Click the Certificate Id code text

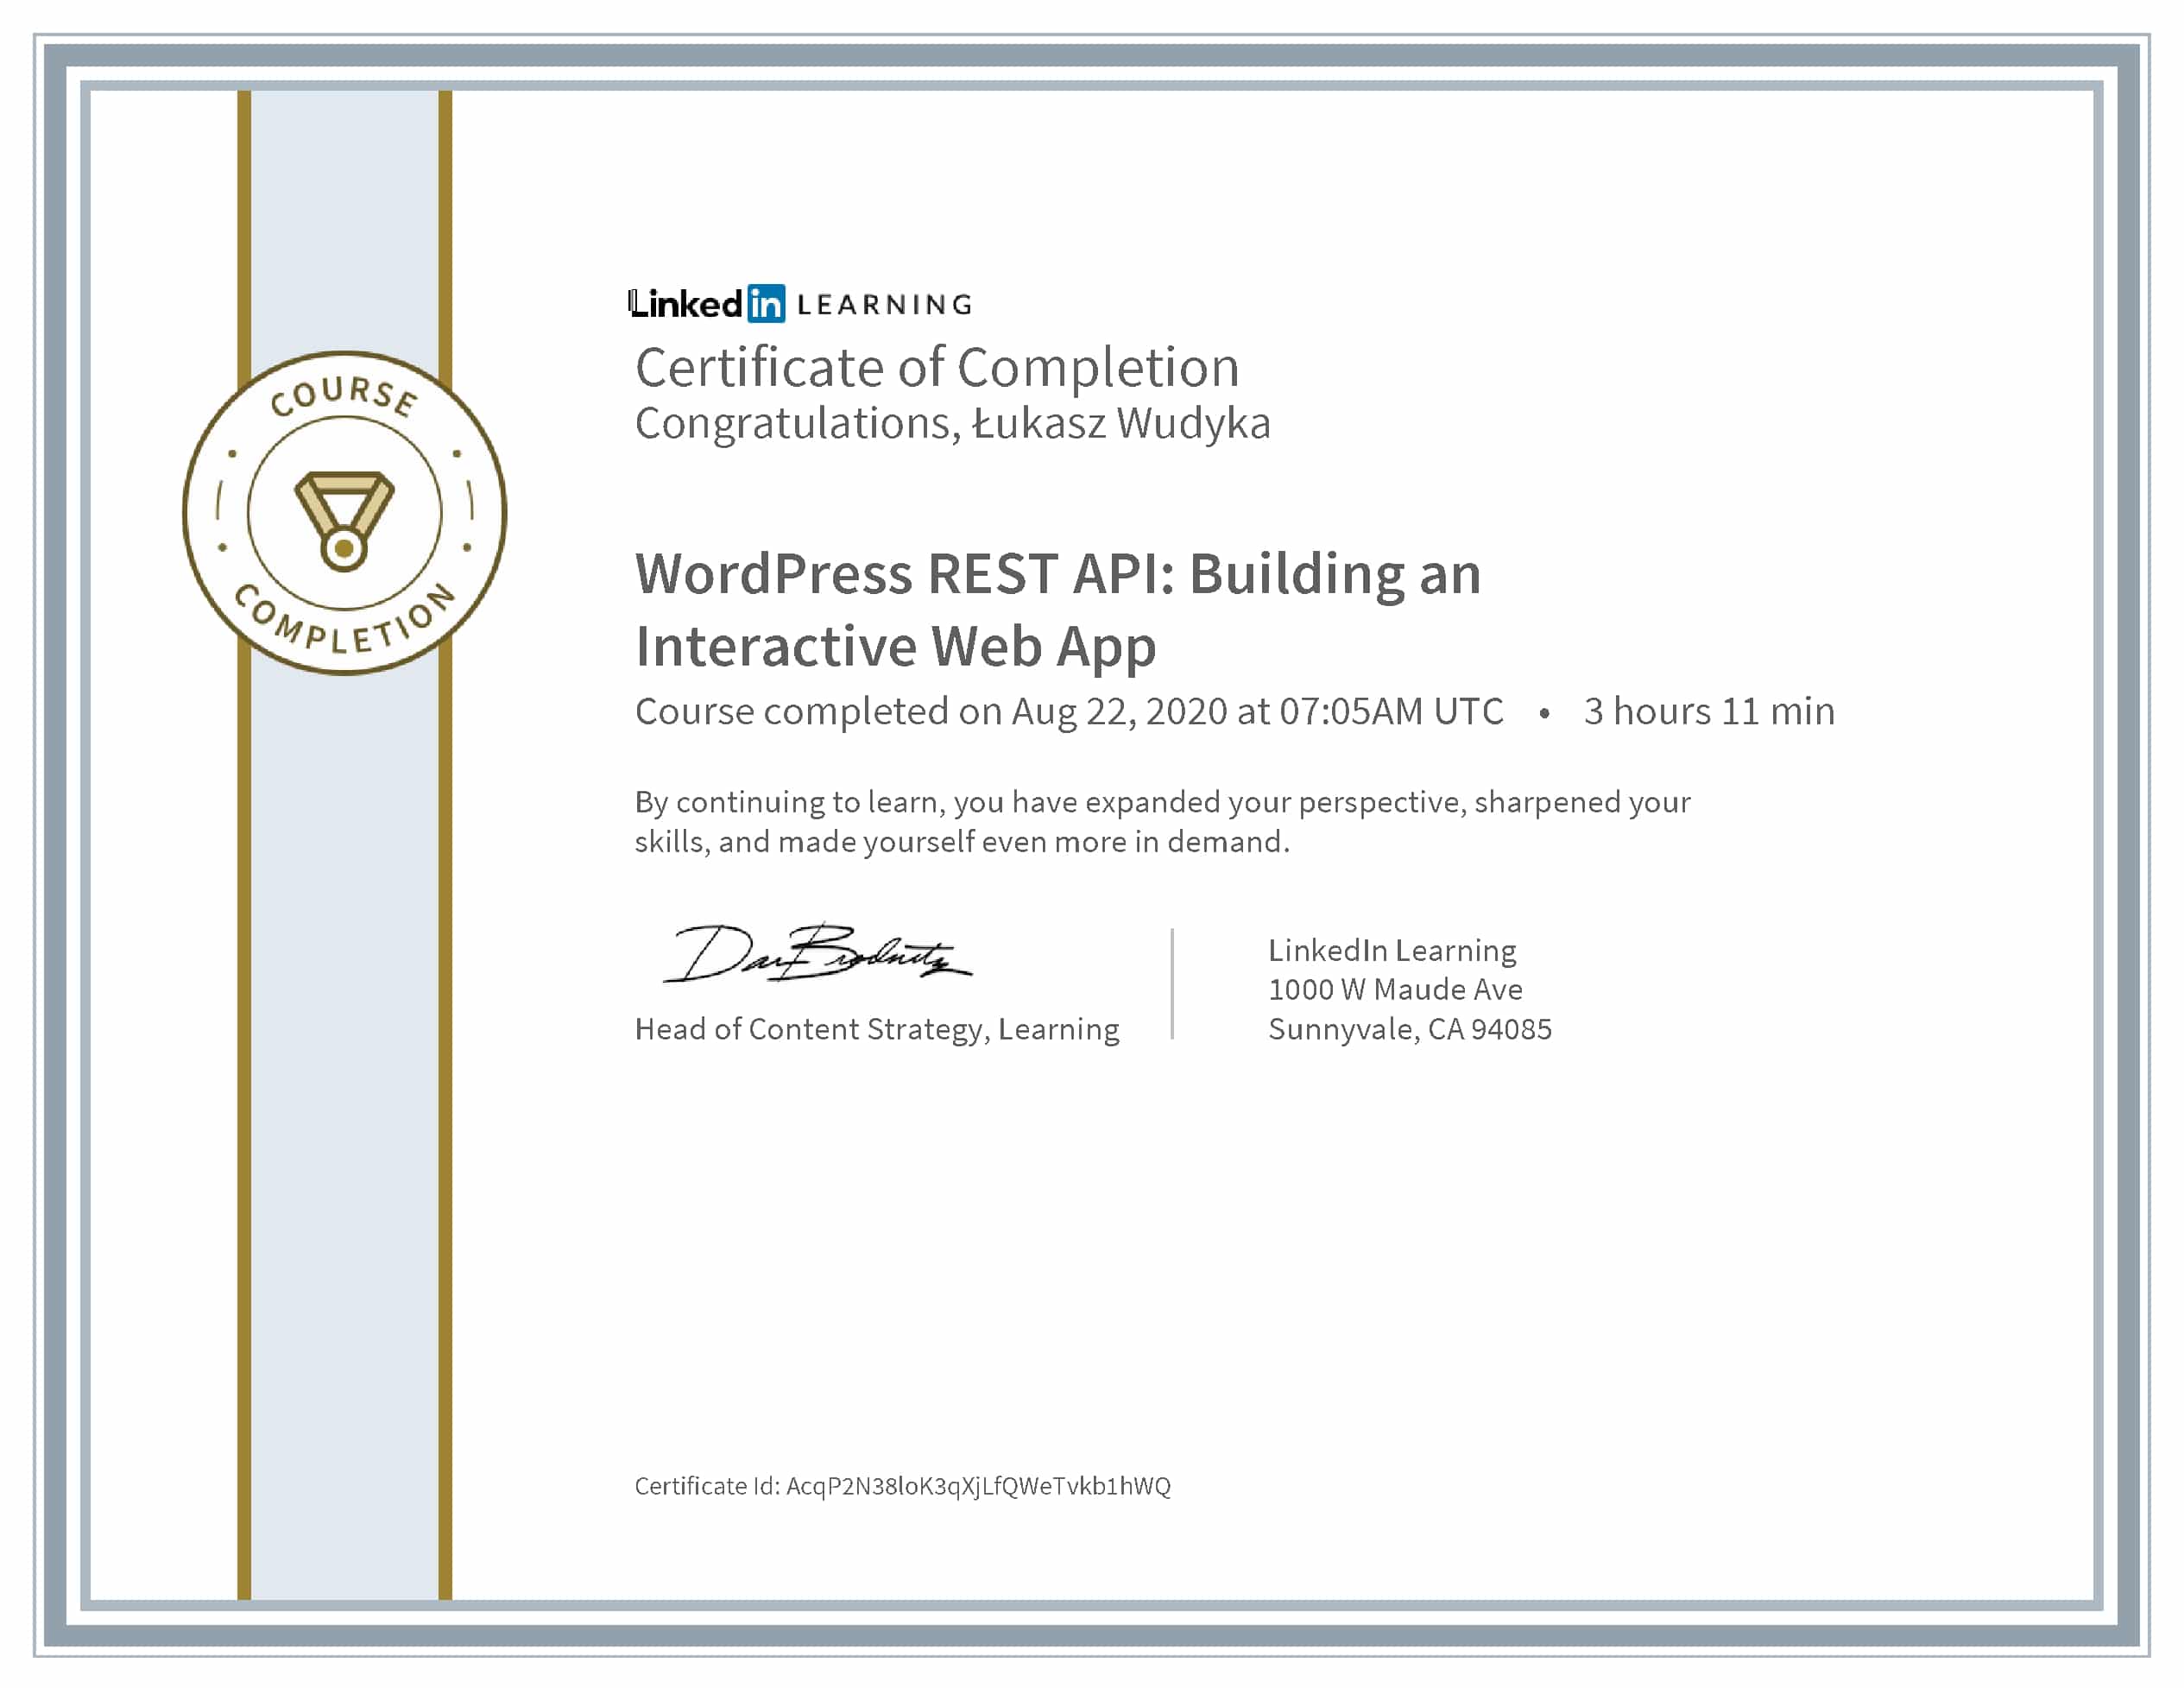[x=977, y=1486]
